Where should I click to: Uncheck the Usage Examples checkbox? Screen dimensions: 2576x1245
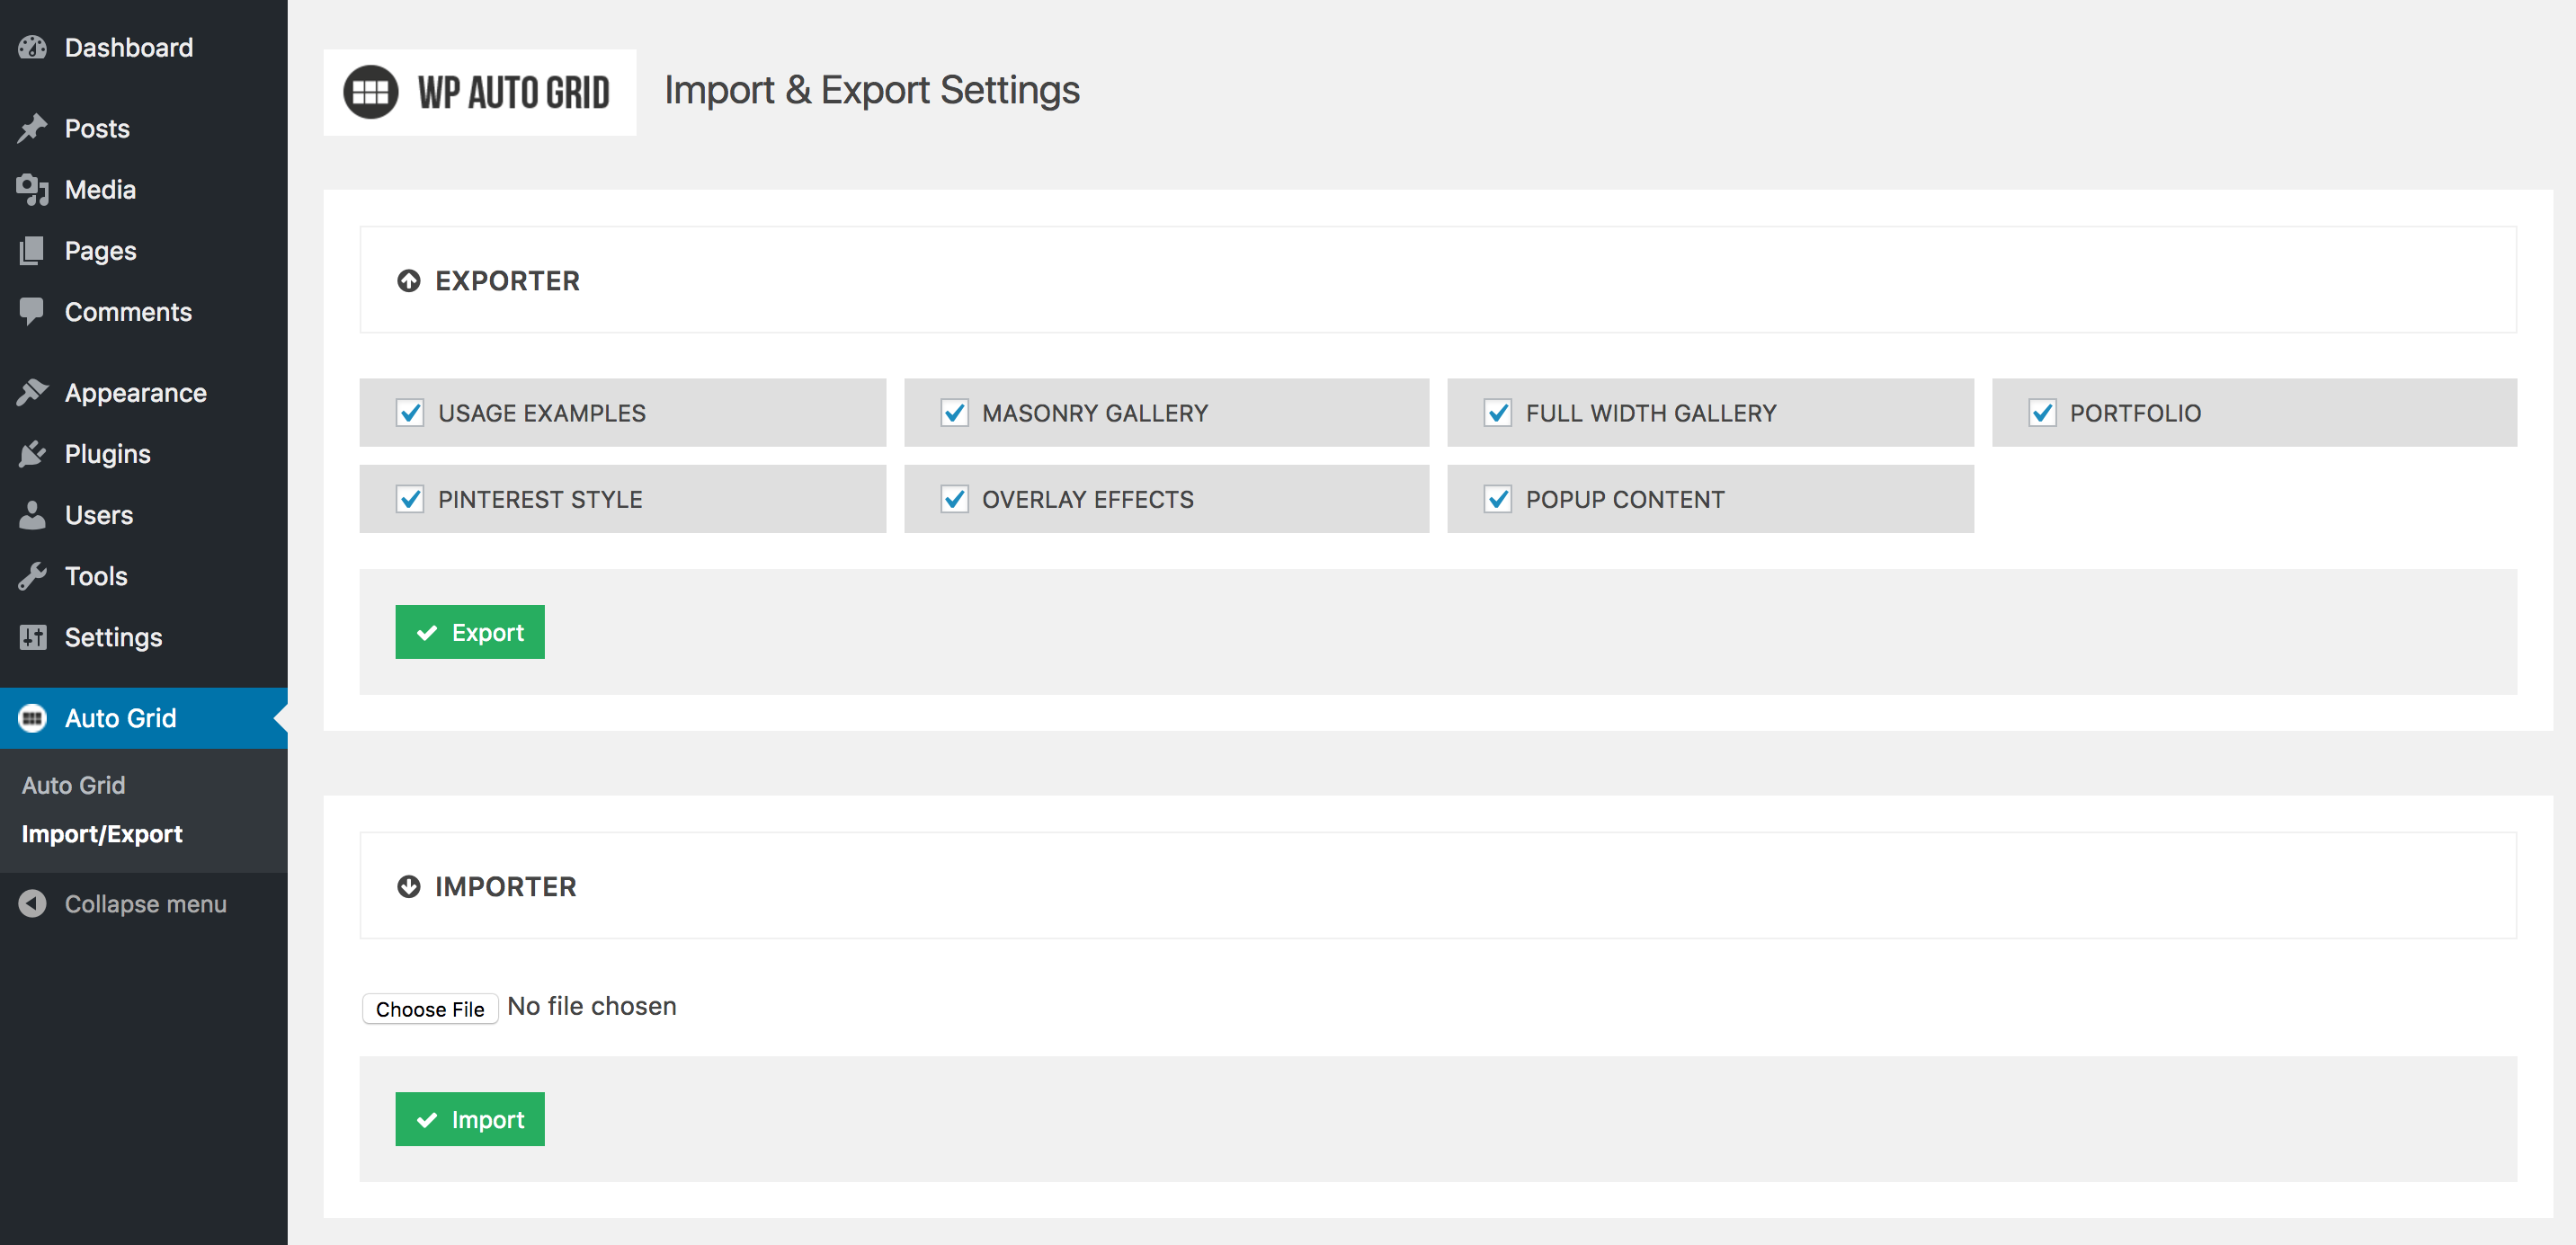point(410,413)
